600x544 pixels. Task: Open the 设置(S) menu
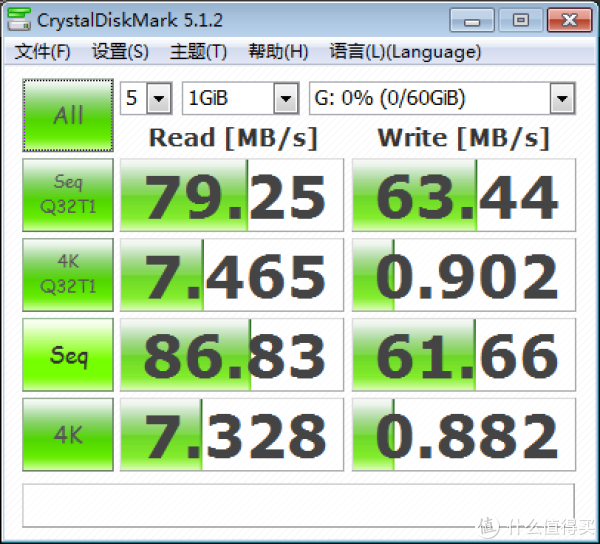click(120, 51)
